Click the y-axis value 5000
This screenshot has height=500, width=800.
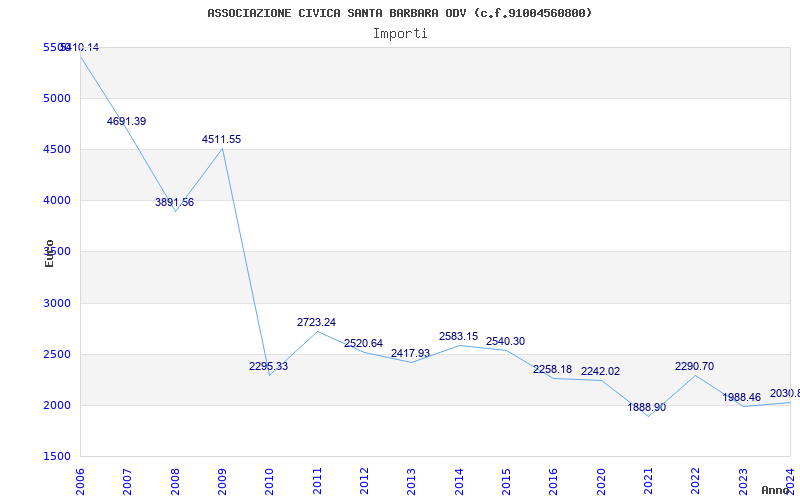pos(57,98)
